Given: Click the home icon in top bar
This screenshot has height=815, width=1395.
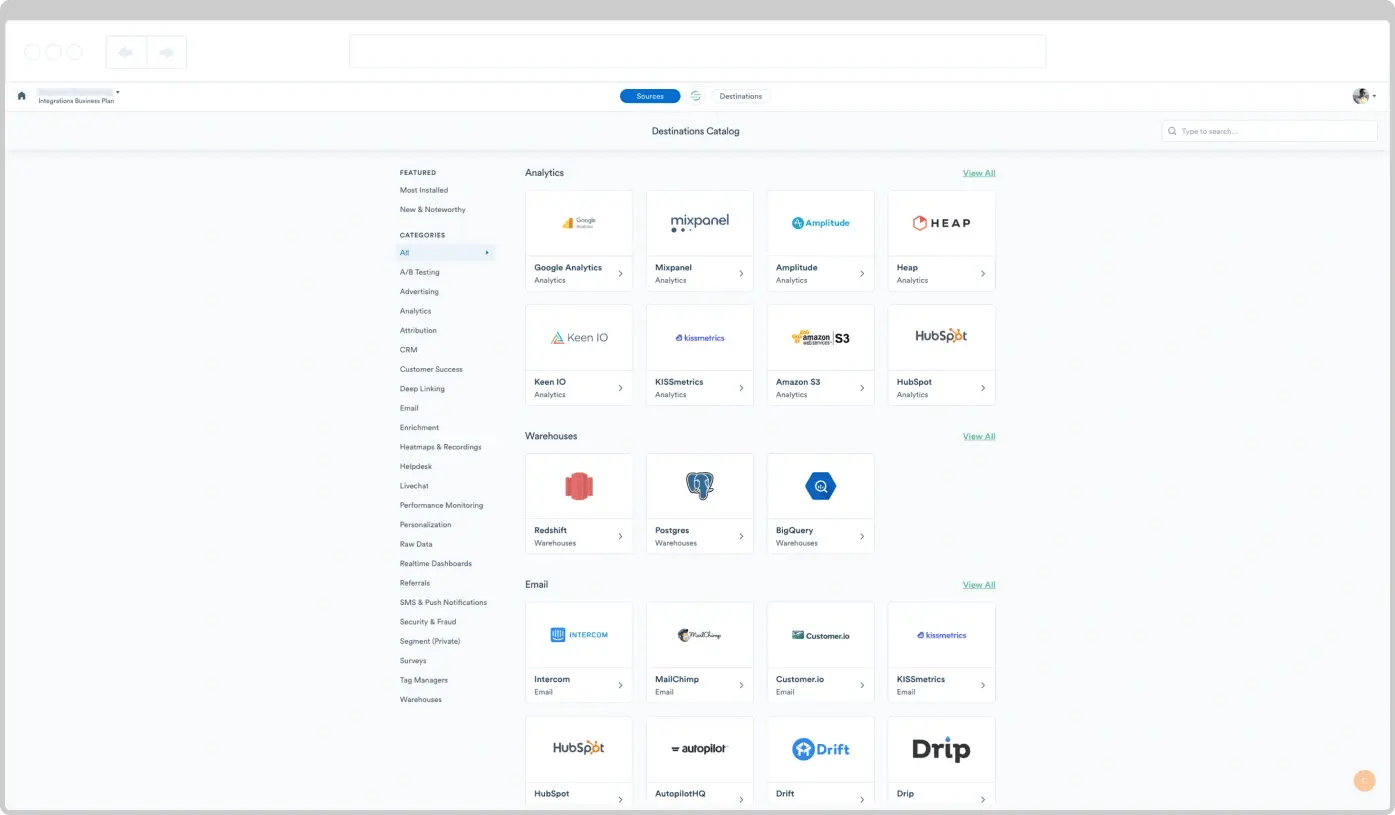Looking at the screenshot, I should 22,96.
